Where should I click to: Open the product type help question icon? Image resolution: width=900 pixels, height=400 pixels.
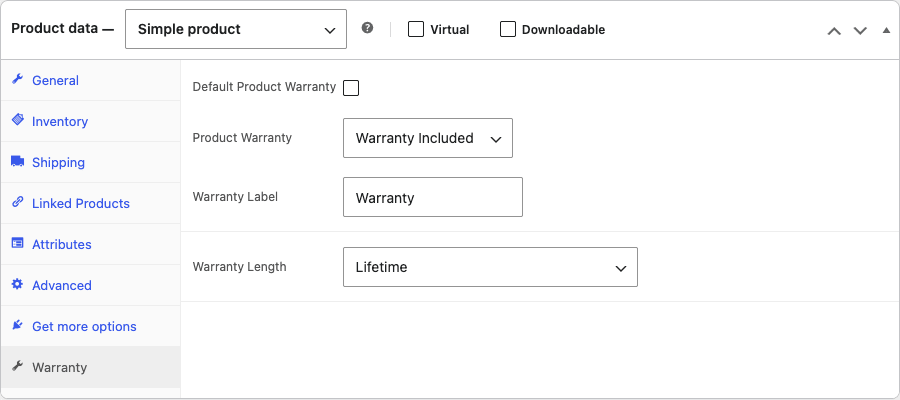[x=367, y=28]
